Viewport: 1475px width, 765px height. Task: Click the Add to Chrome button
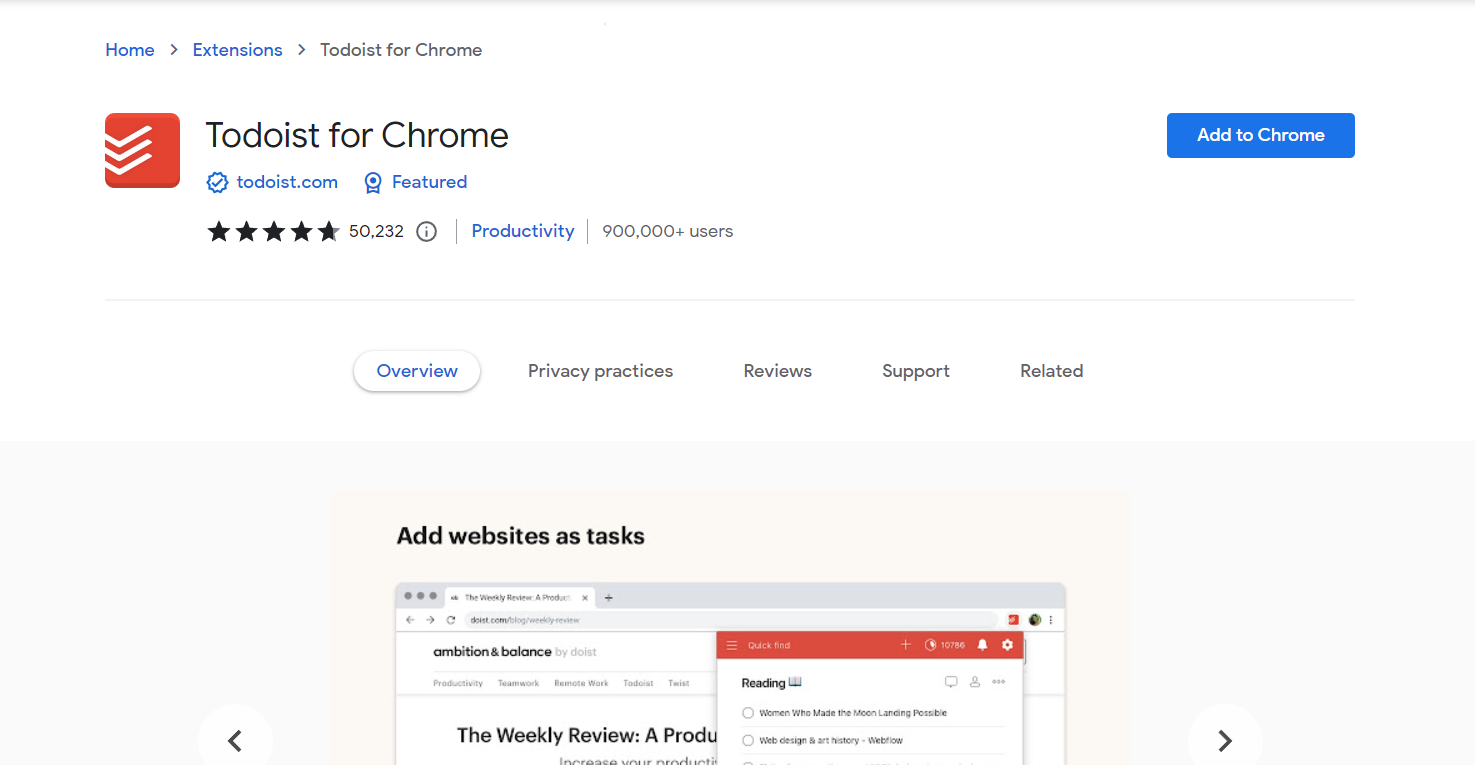click(1260, 135)
